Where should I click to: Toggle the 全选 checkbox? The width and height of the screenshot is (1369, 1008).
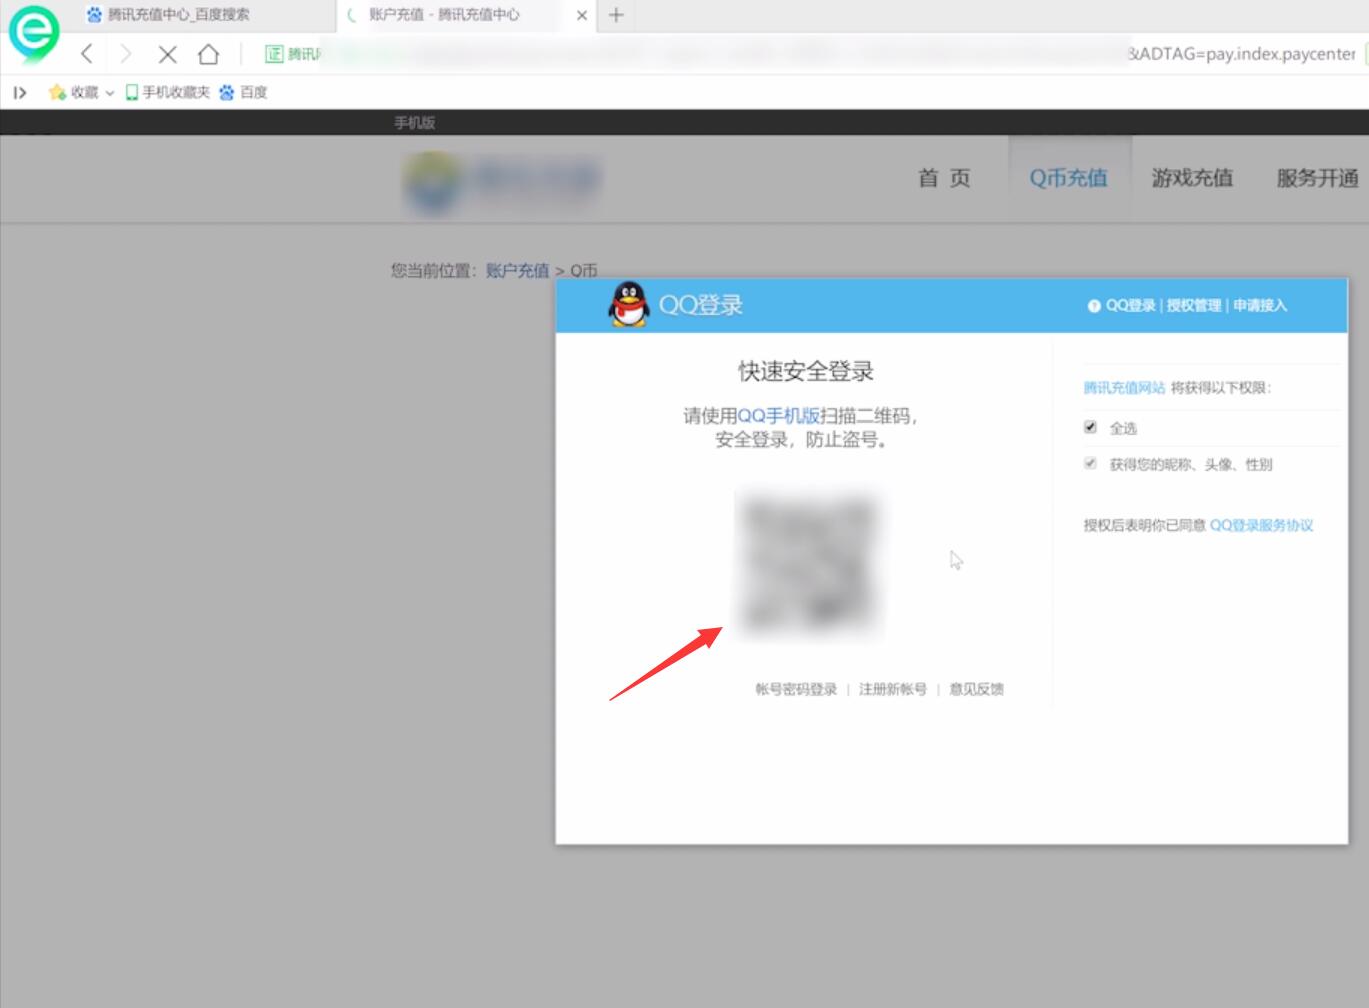coord(1090,427)
